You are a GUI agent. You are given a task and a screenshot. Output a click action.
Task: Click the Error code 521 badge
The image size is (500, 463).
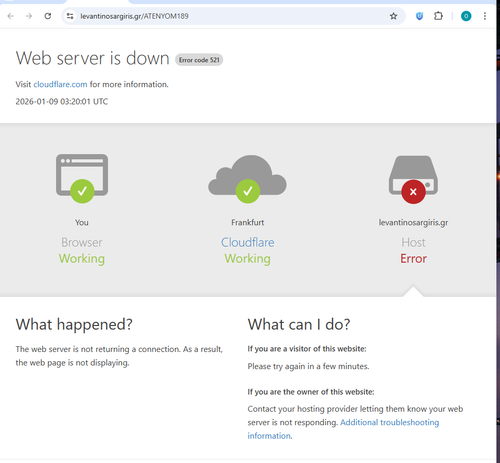click(x=199, y=60)
